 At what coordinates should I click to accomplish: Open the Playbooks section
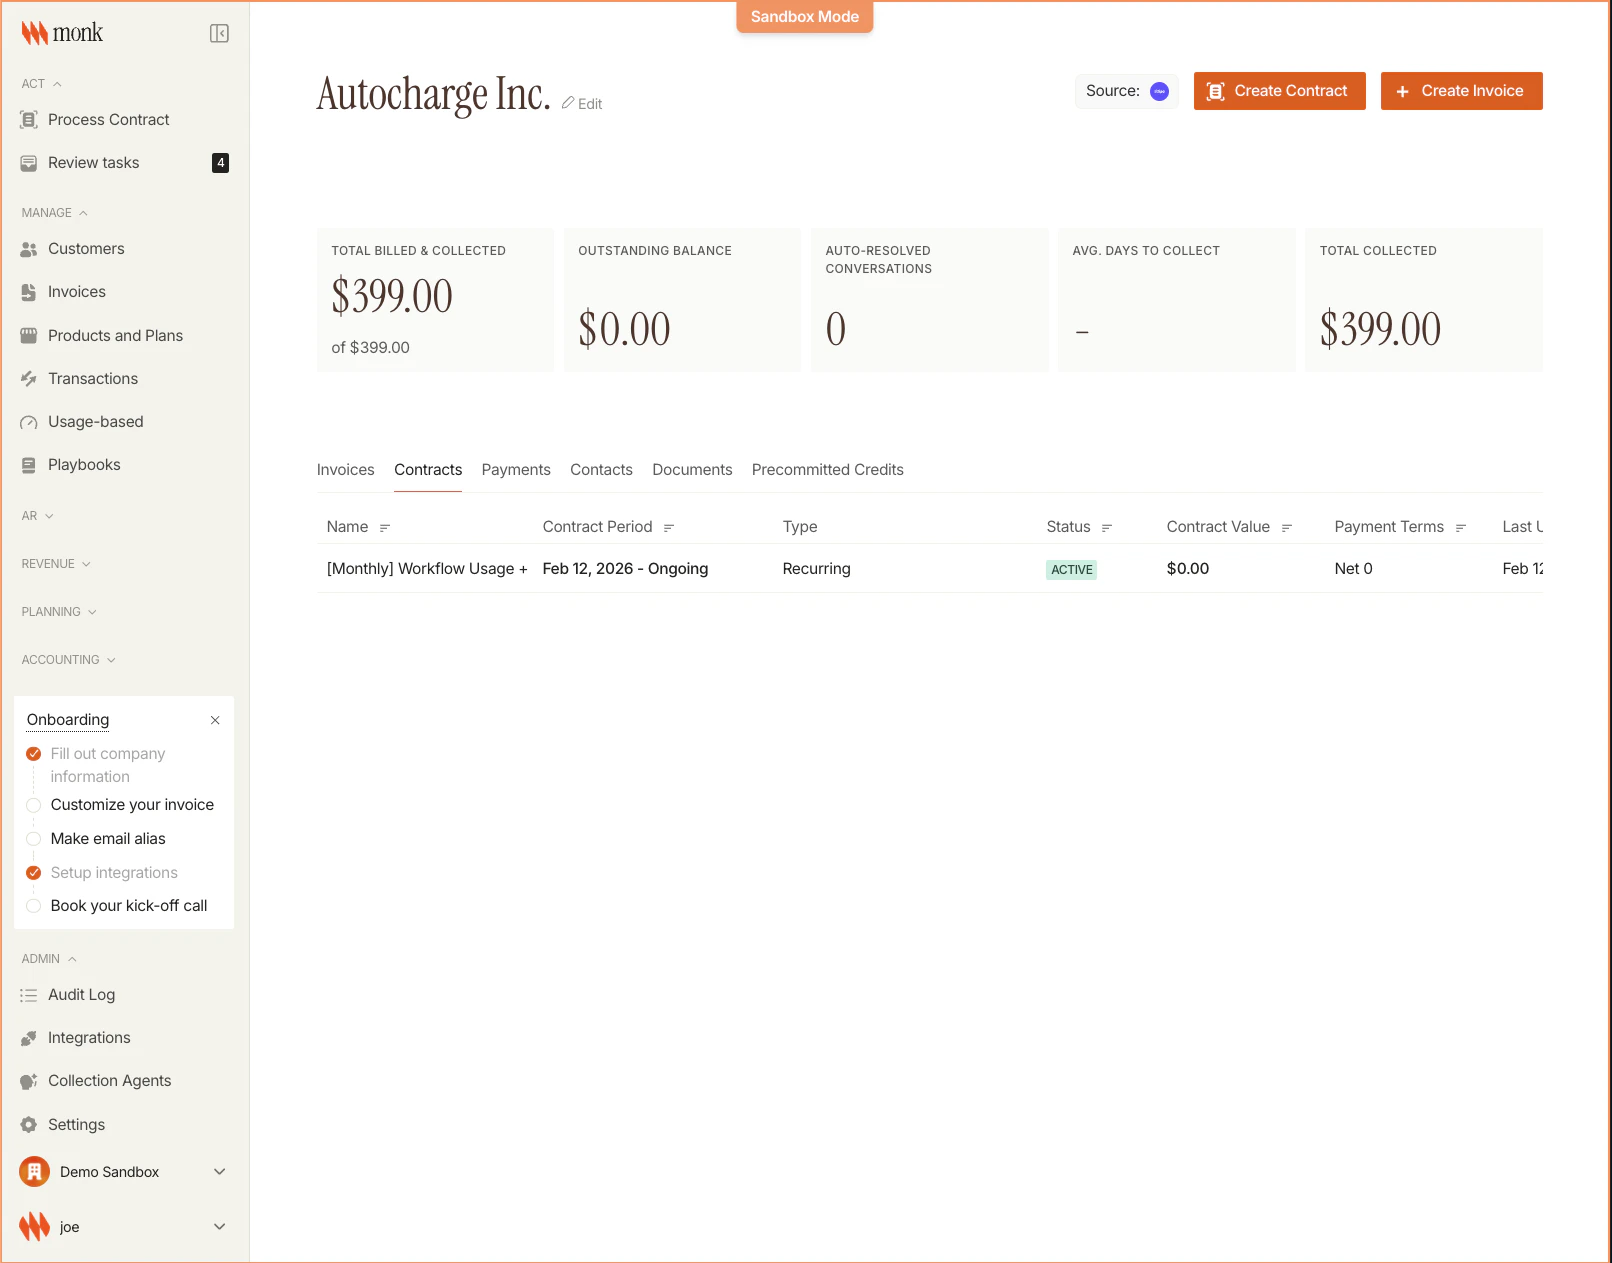point(84,464)
